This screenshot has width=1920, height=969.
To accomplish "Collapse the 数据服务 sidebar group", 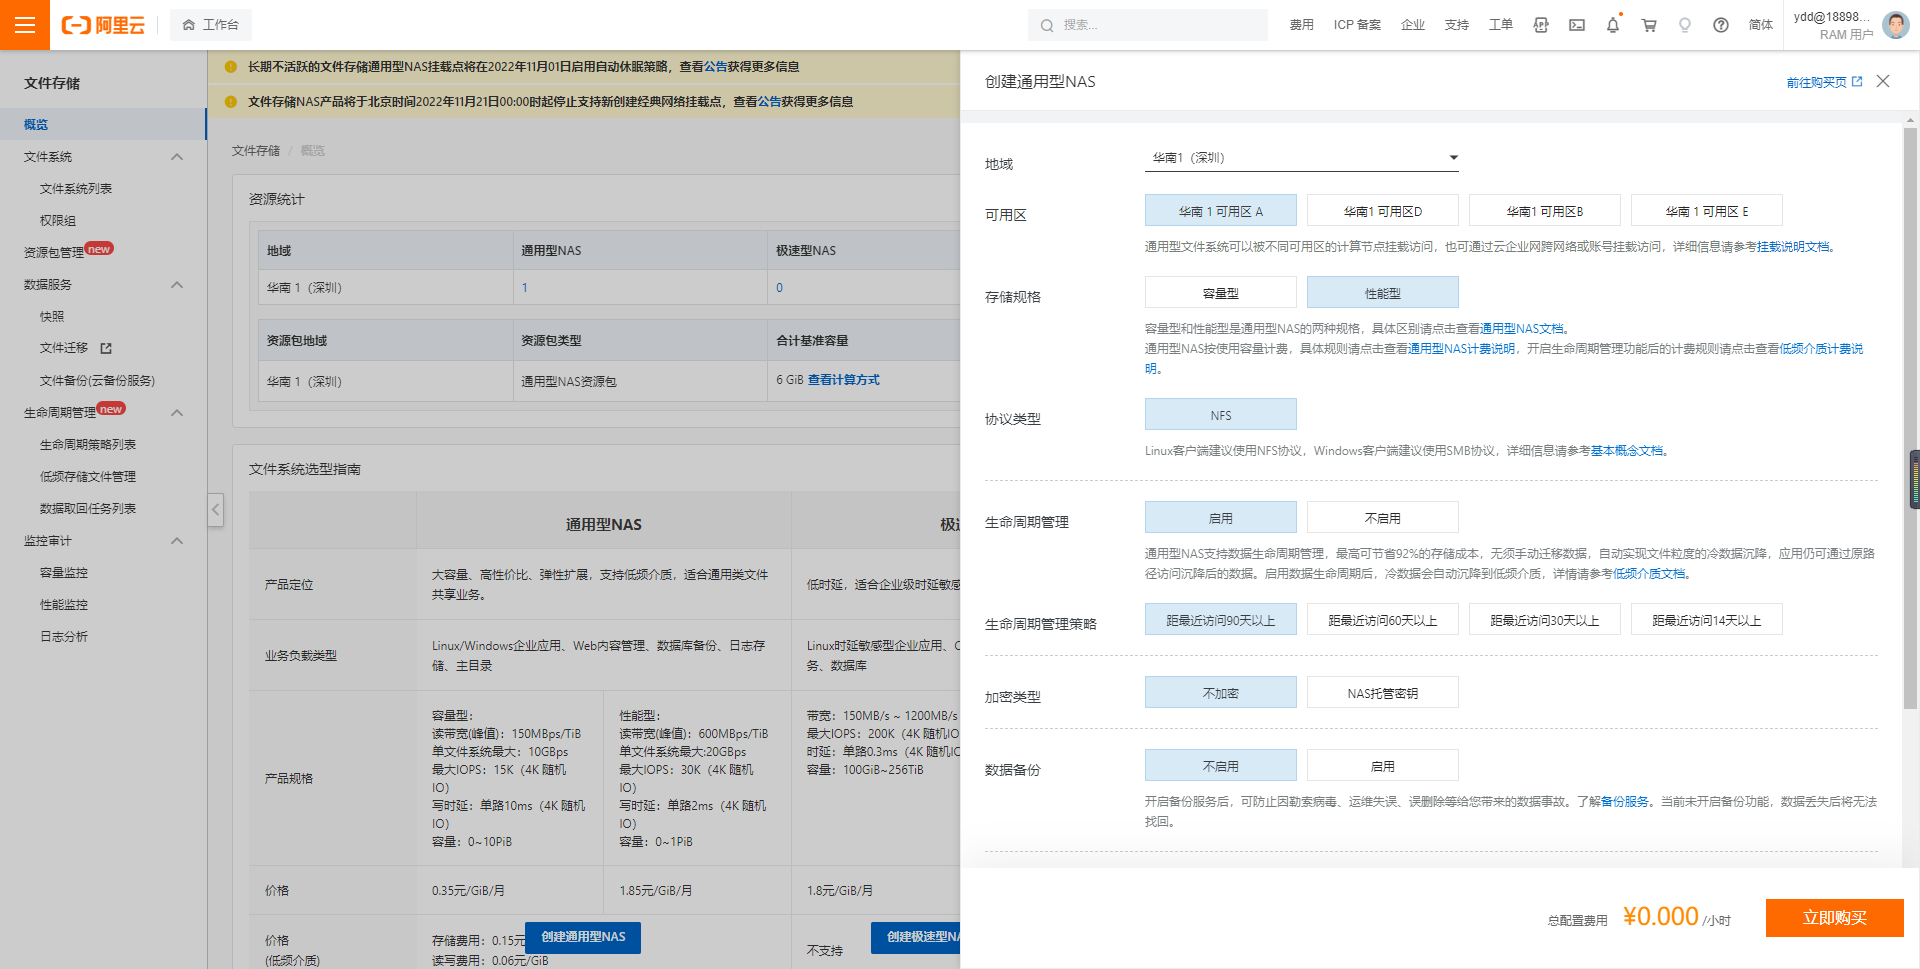I will click(x=177, y=285).
